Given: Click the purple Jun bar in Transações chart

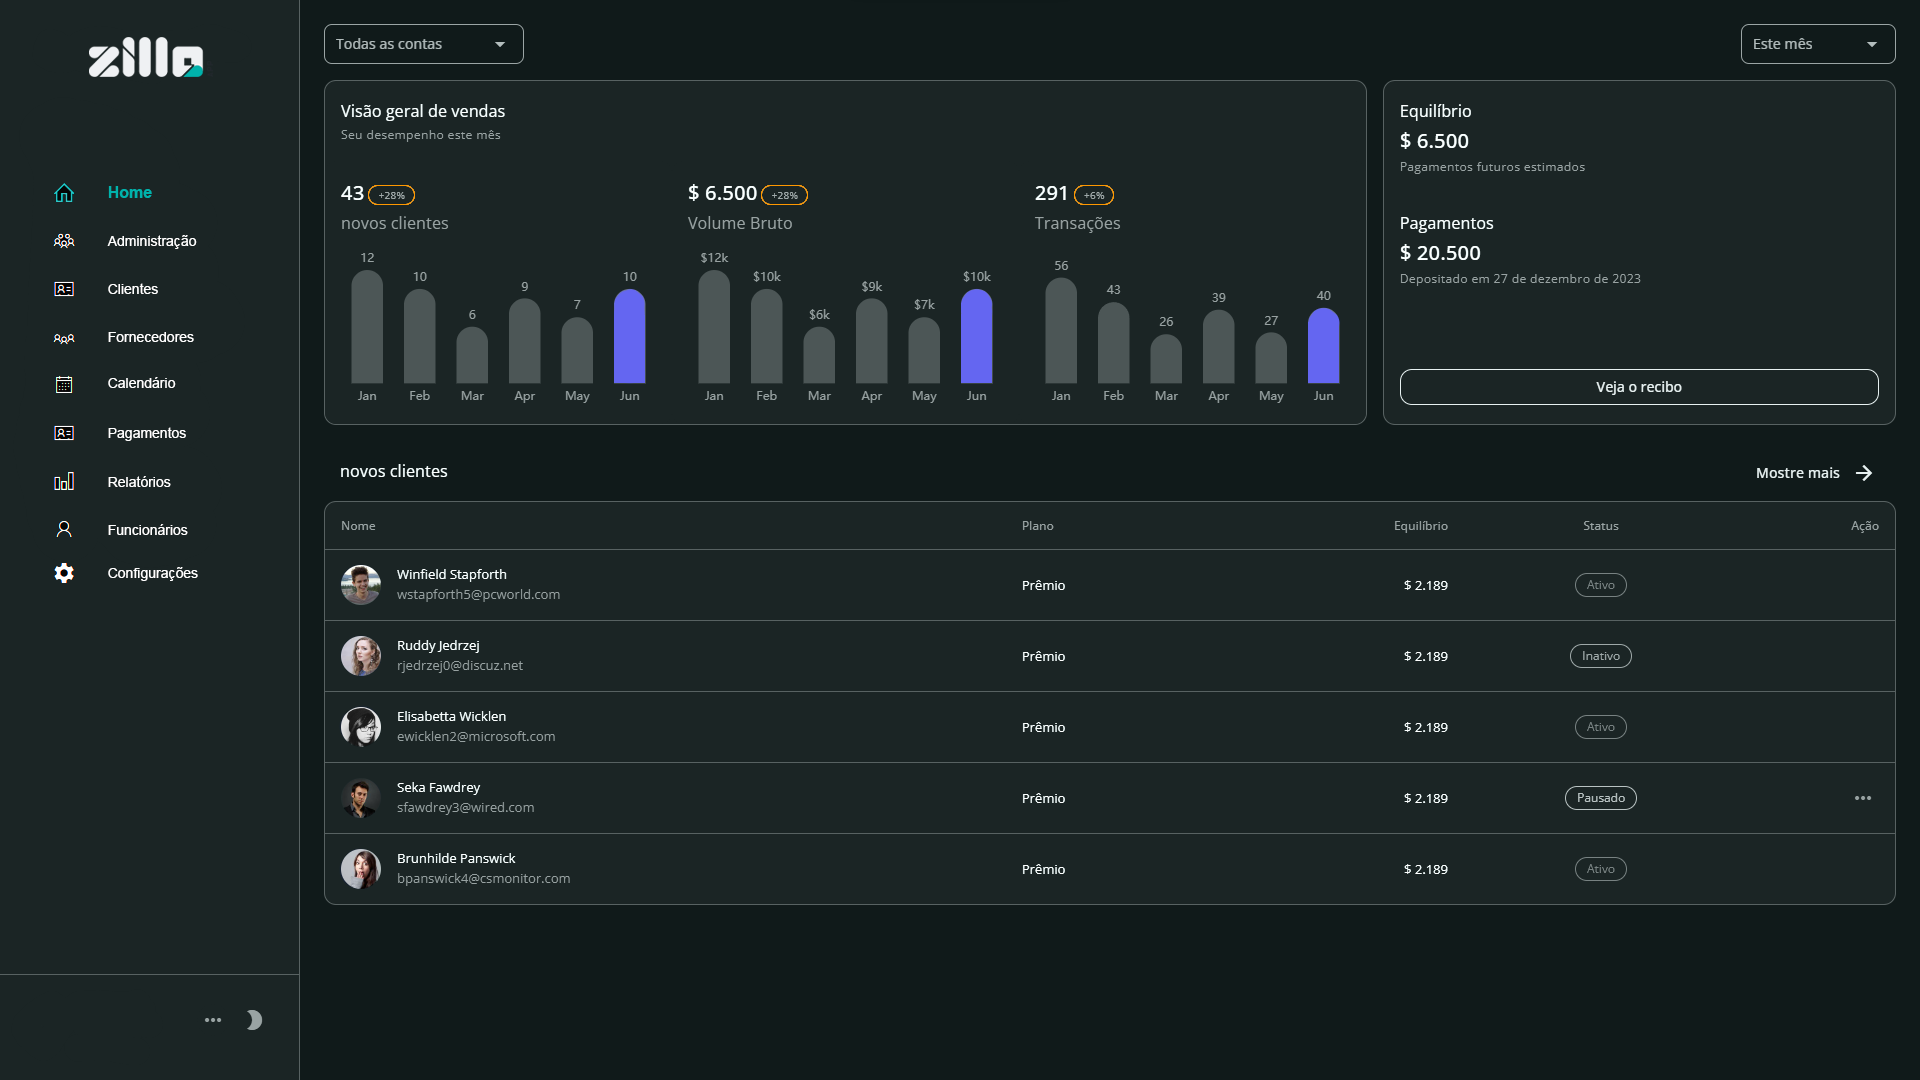Looking at the screenshot, I should pos(1323,346).
